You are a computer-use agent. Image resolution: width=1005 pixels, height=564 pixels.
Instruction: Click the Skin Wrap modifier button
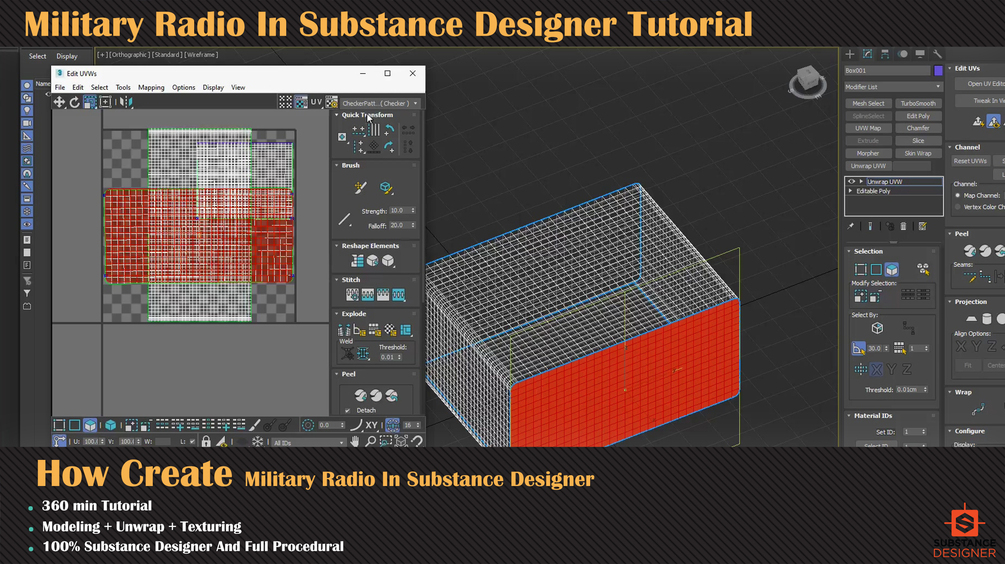coord(918,153)
